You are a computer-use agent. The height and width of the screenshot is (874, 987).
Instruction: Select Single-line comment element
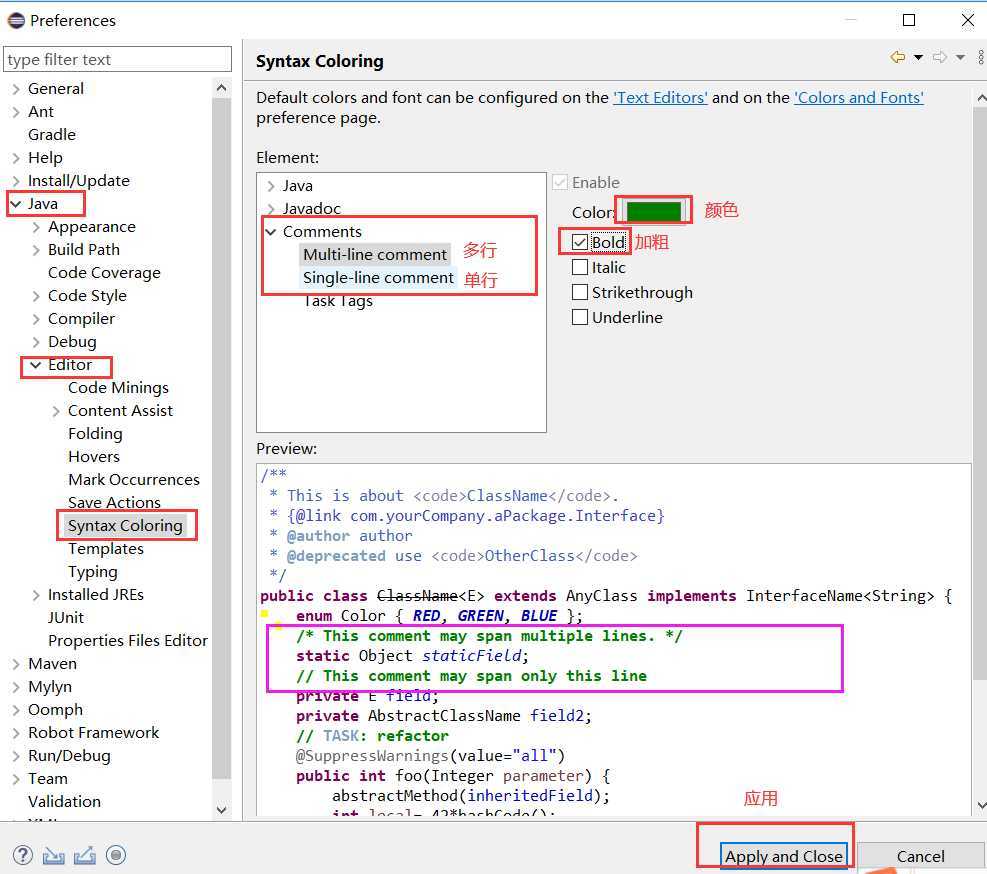(378, 278)
